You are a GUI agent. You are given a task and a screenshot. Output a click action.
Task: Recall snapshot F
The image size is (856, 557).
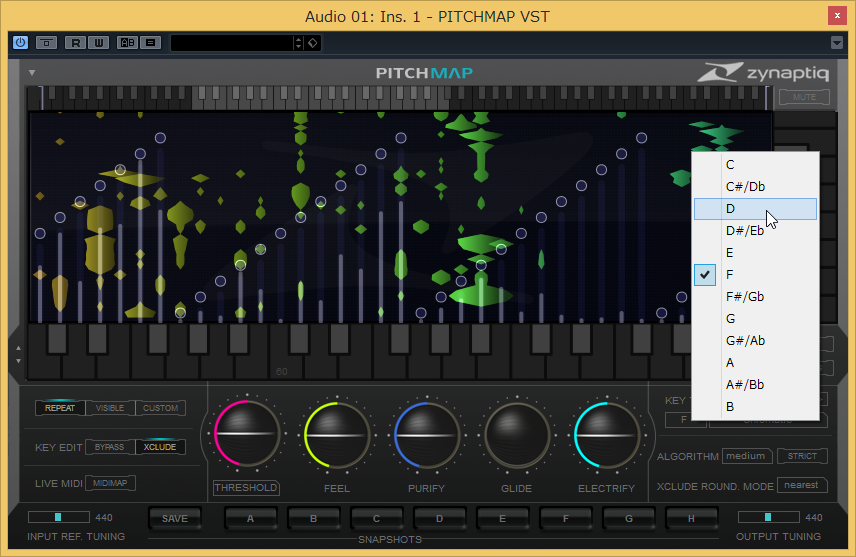tap(566, 519)
